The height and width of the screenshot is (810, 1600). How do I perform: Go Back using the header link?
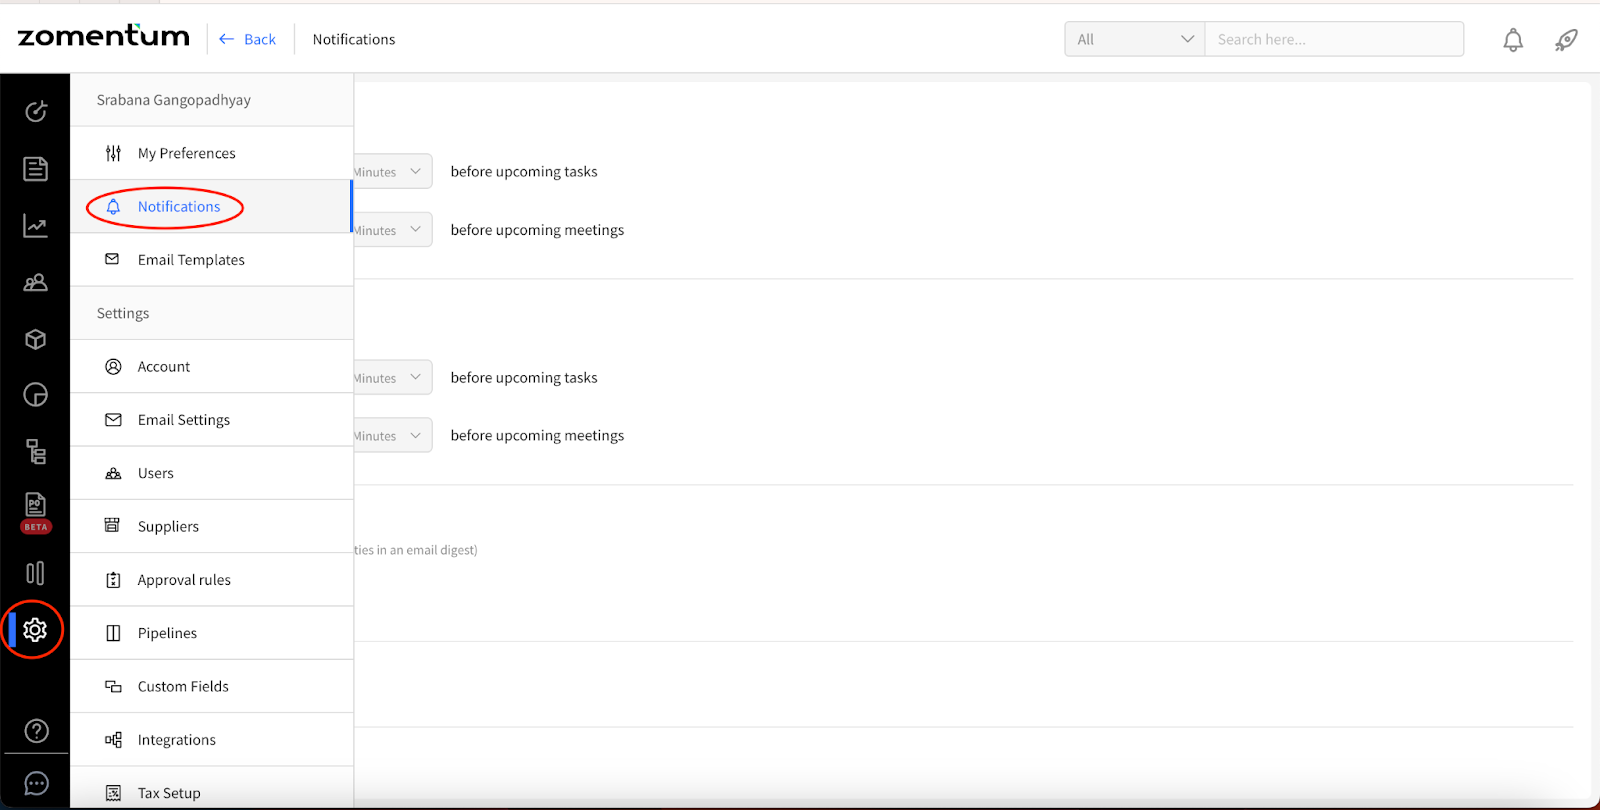pos(247,39)
